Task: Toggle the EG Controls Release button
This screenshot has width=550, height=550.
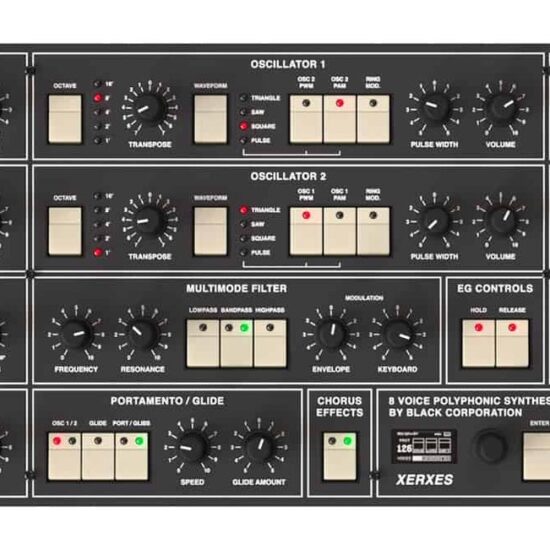Action: click(x=512, y=343)
